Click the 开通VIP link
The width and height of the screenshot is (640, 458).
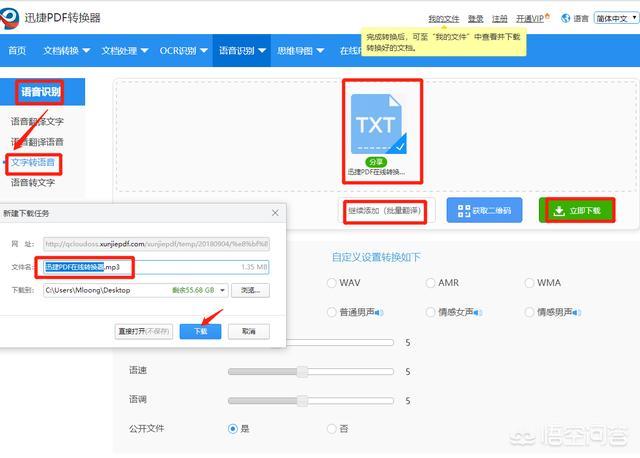[532, 18]
